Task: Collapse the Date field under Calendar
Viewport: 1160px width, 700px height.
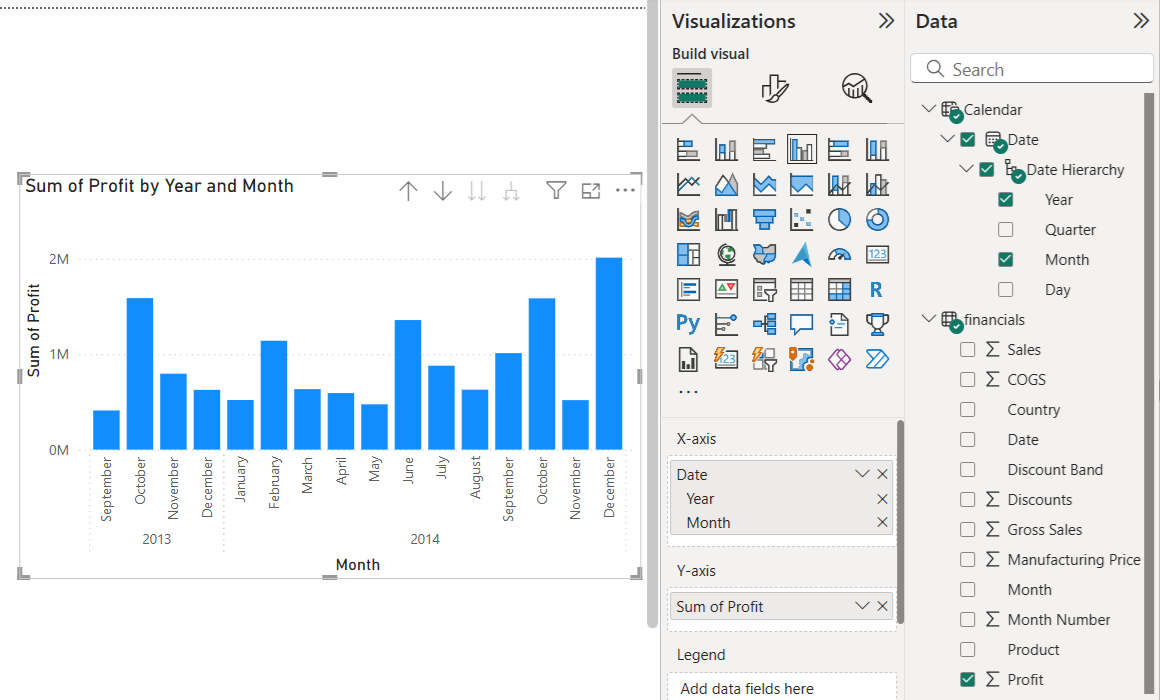Action: tap(947, 138)
